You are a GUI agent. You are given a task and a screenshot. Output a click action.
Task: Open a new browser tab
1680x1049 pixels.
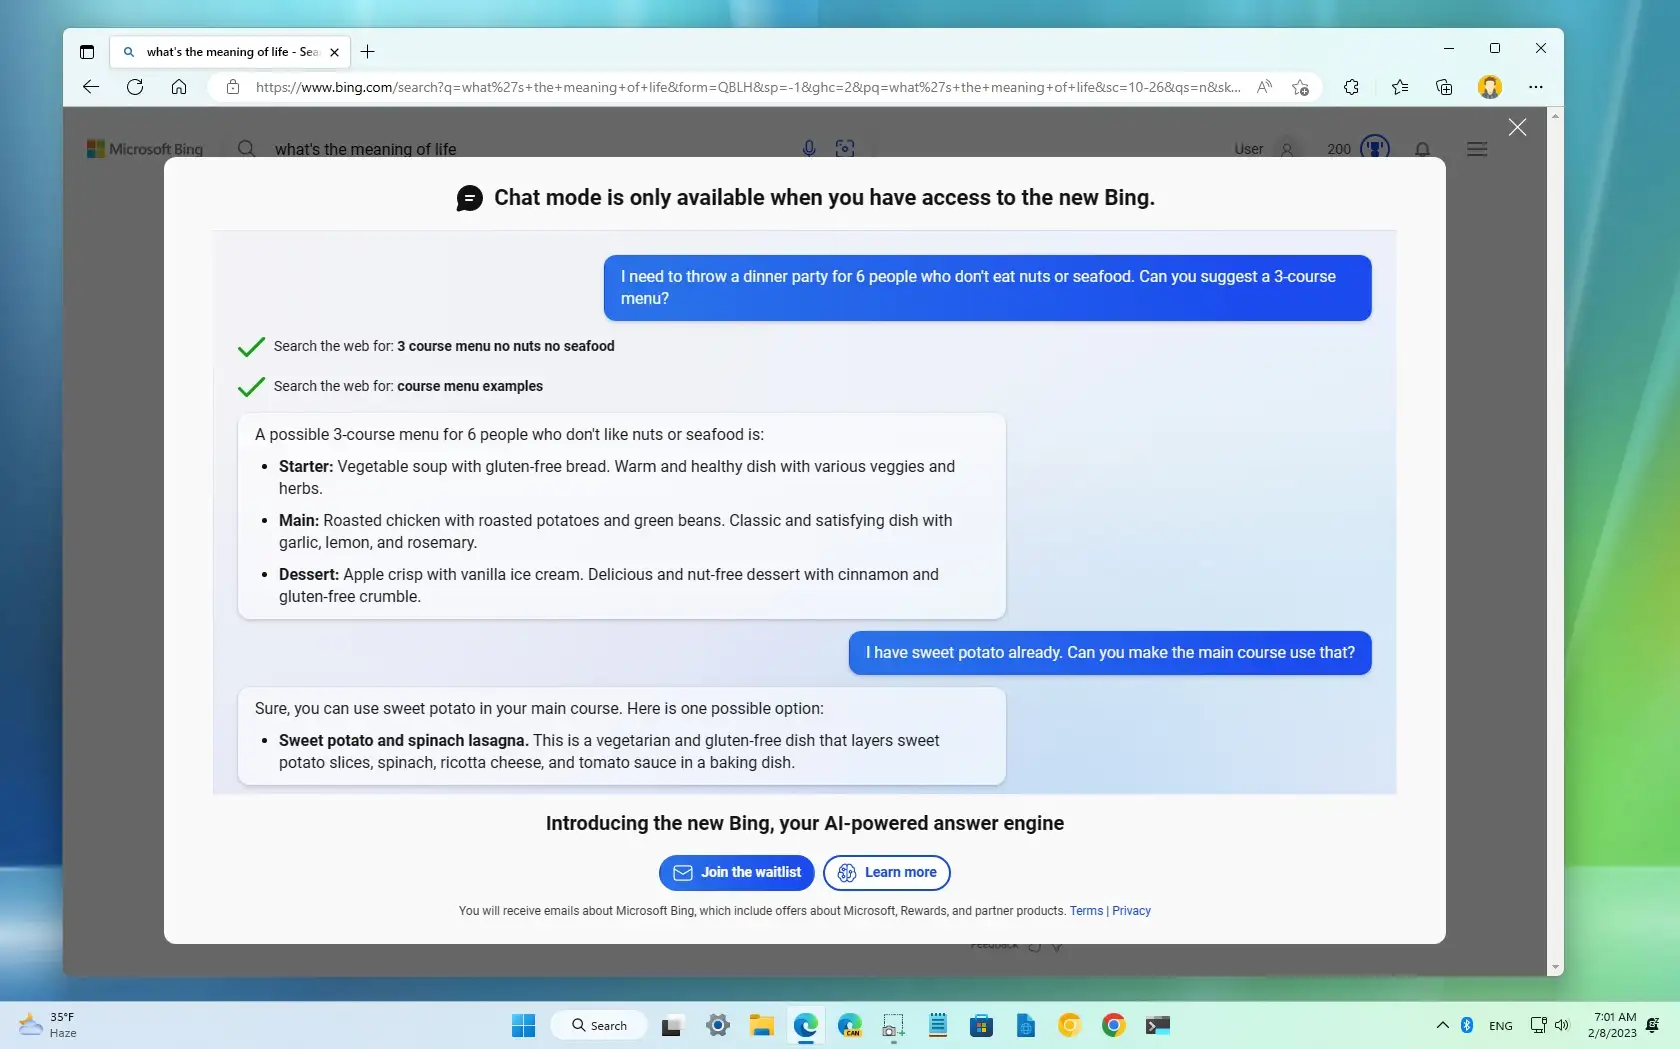click(368, 52)
